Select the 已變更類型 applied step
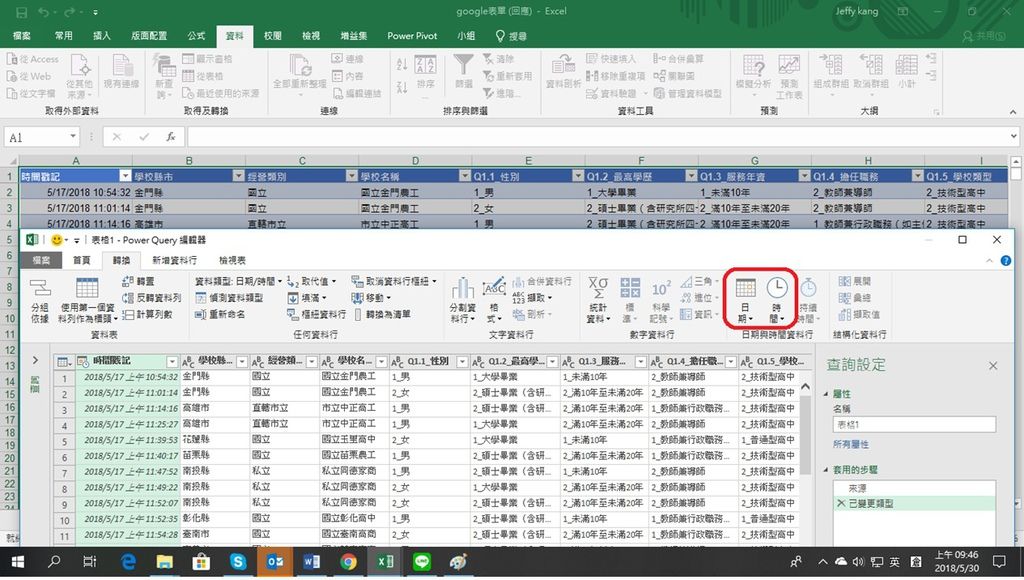Viewport: 1024px width, 580px height. tap(914, 504)
